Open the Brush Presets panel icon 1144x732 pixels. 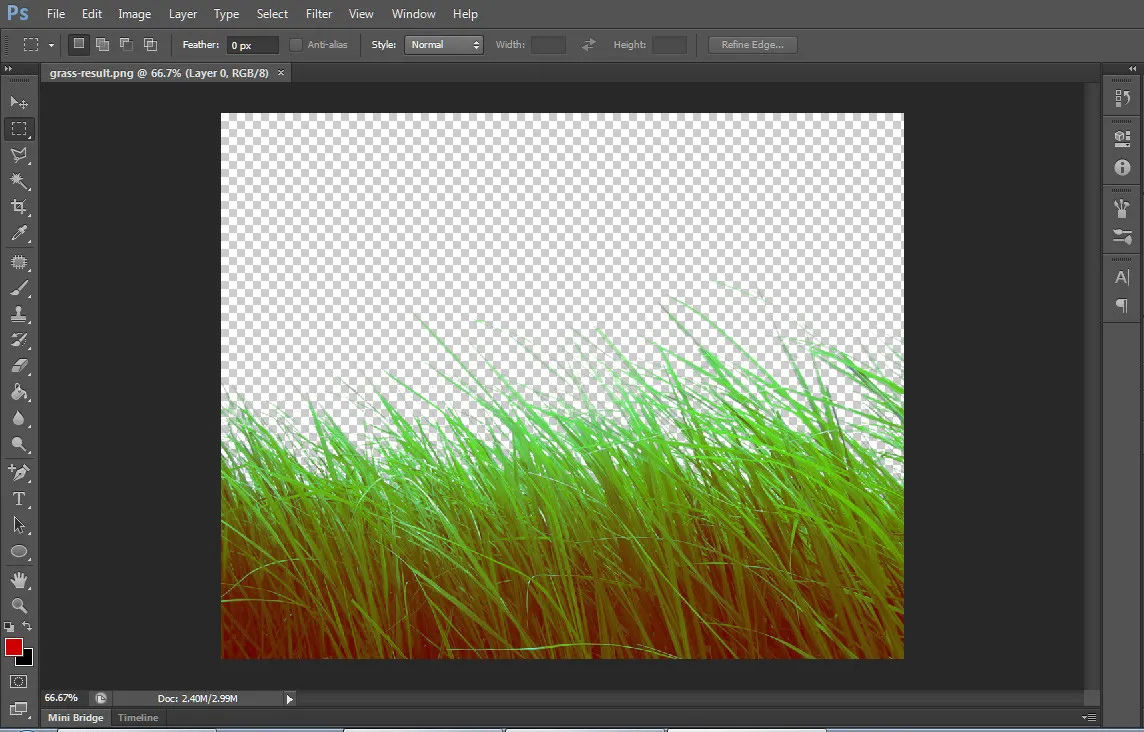pos(1122,208)
